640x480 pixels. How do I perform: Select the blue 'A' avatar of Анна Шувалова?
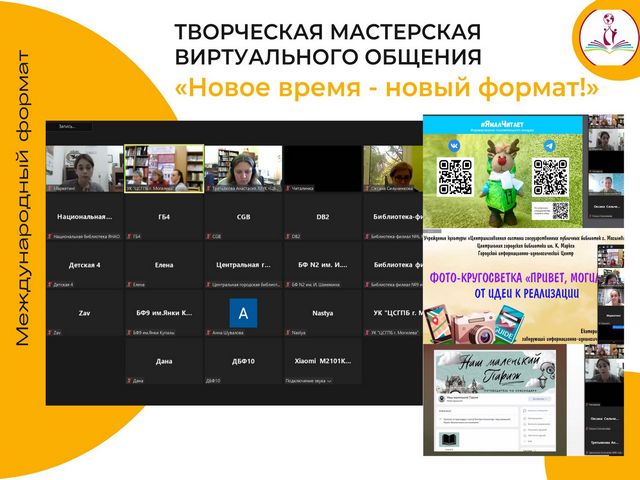click(x=243, y=313)
